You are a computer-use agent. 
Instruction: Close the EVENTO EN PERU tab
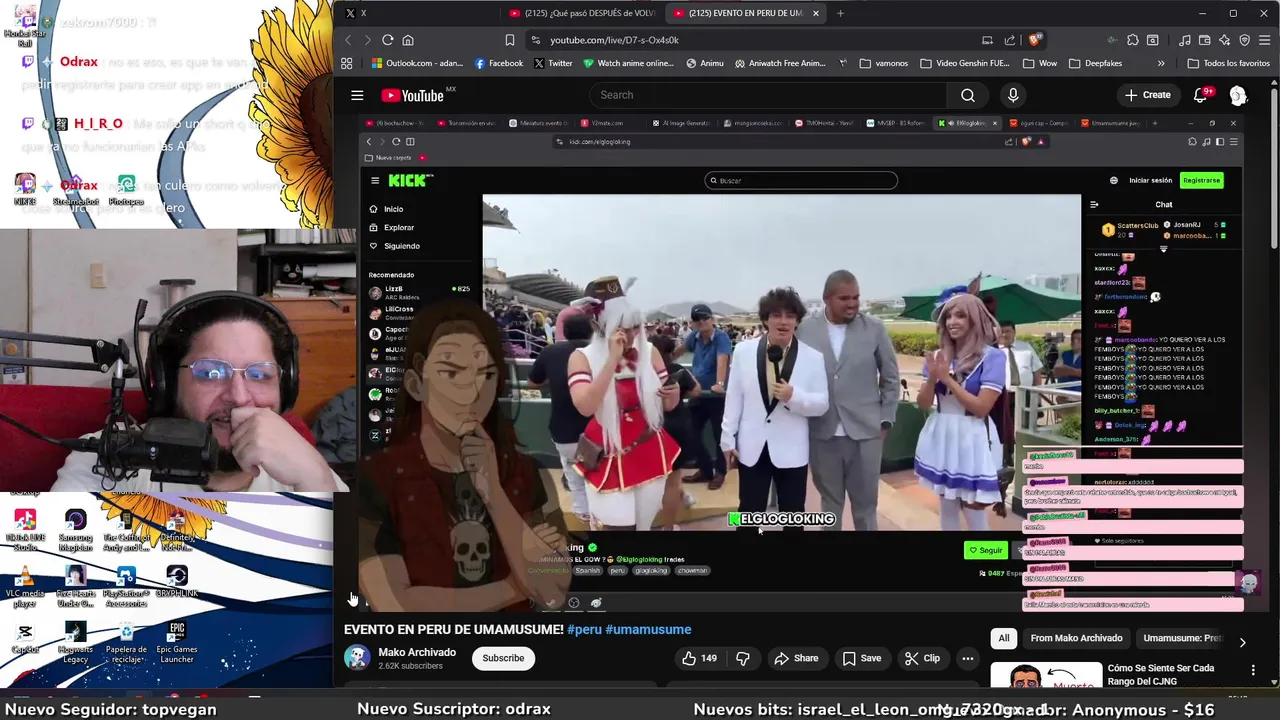816,13
